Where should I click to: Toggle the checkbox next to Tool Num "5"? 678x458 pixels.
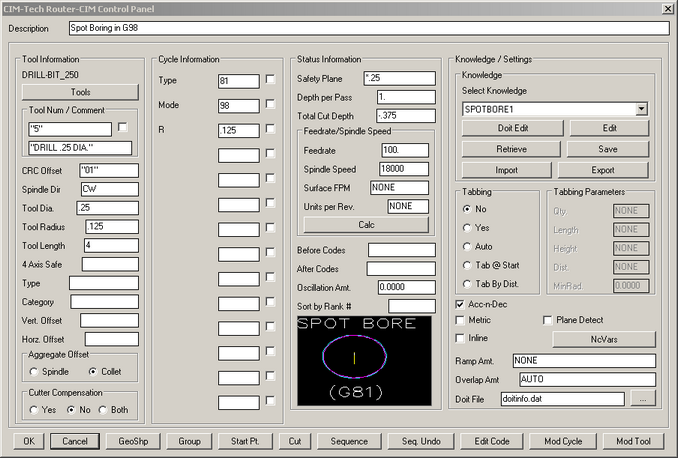click(x=123, y=127)
